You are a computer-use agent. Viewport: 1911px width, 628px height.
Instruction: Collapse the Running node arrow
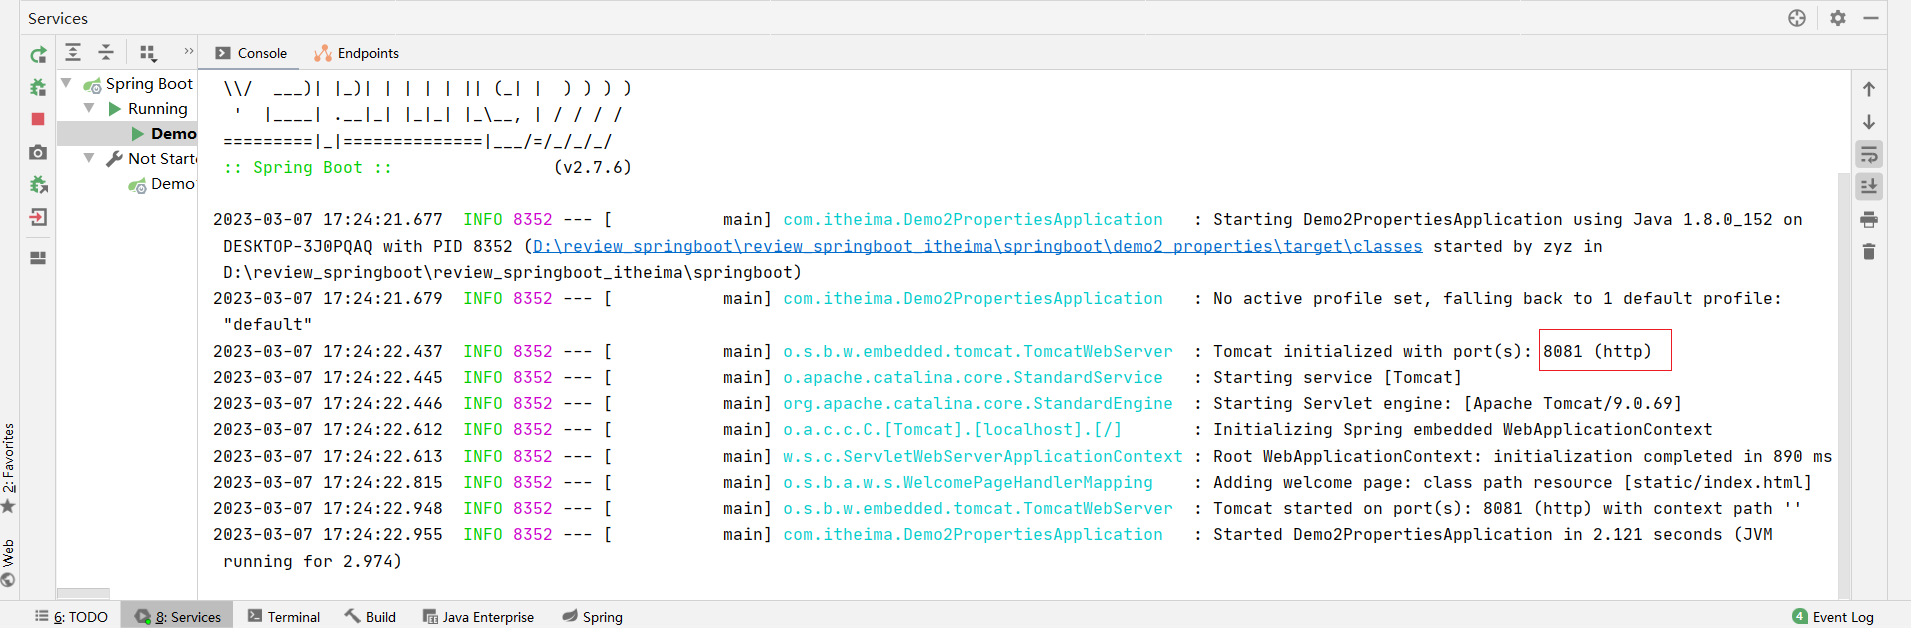point(89,108)
